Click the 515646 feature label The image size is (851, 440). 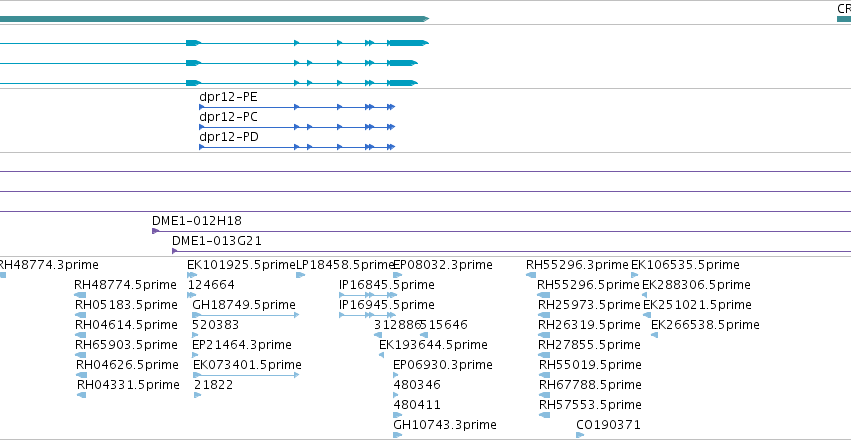click(x=444, y=325)
